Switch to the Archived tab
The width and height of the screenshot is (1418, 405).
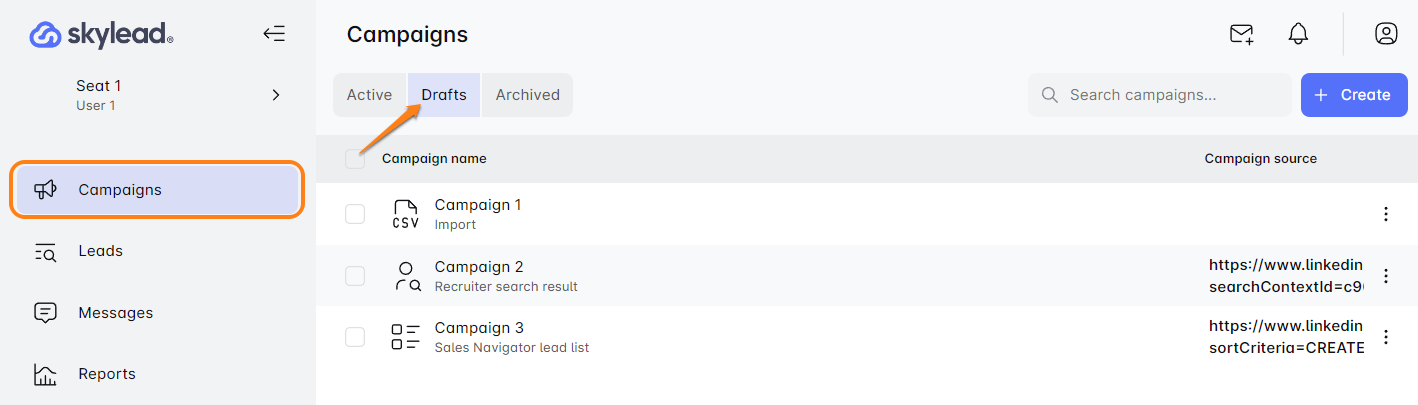[x=527, y=95]
